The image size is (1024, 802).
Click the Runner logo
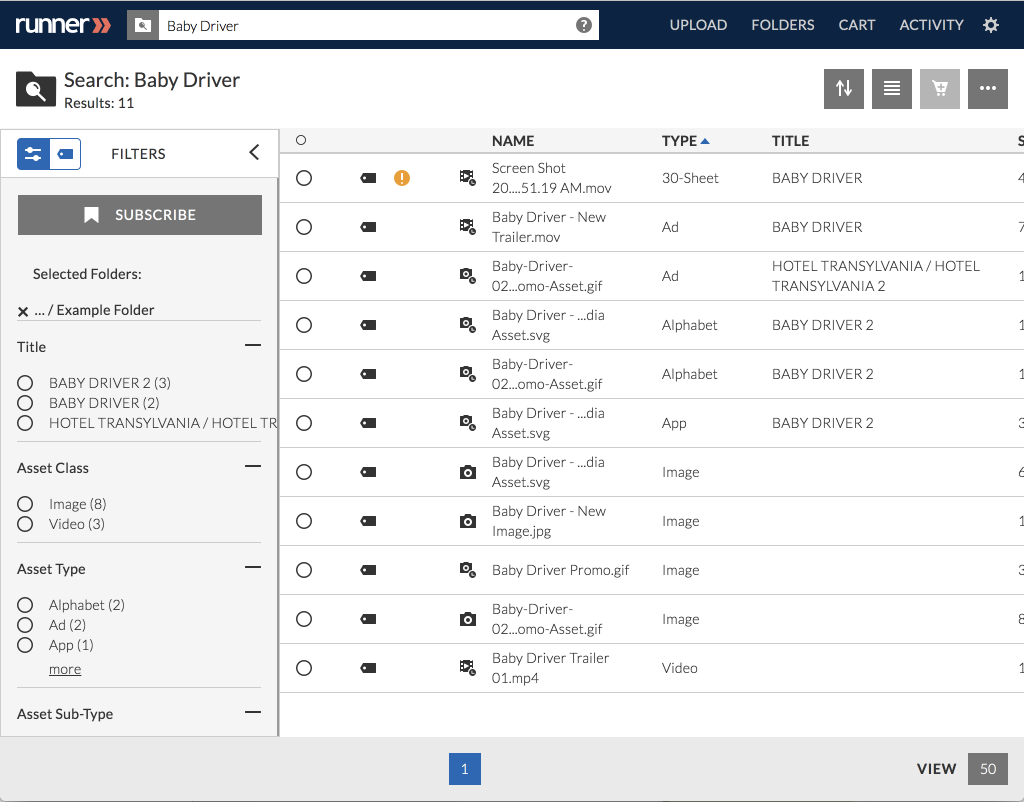click(x=63, y=25)
